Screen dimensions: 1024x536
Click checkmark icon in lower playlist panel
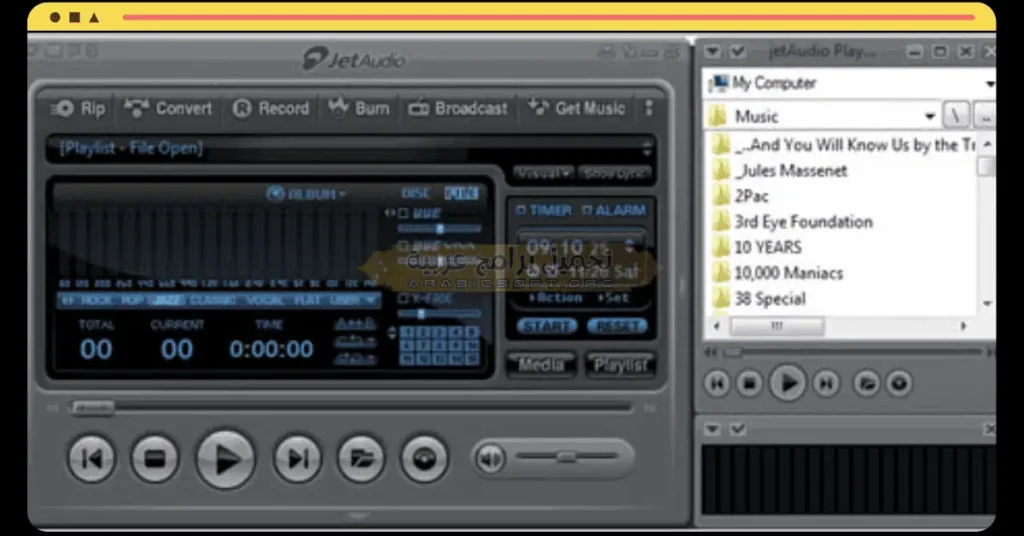pyautogui.click(x=738, y=429)
